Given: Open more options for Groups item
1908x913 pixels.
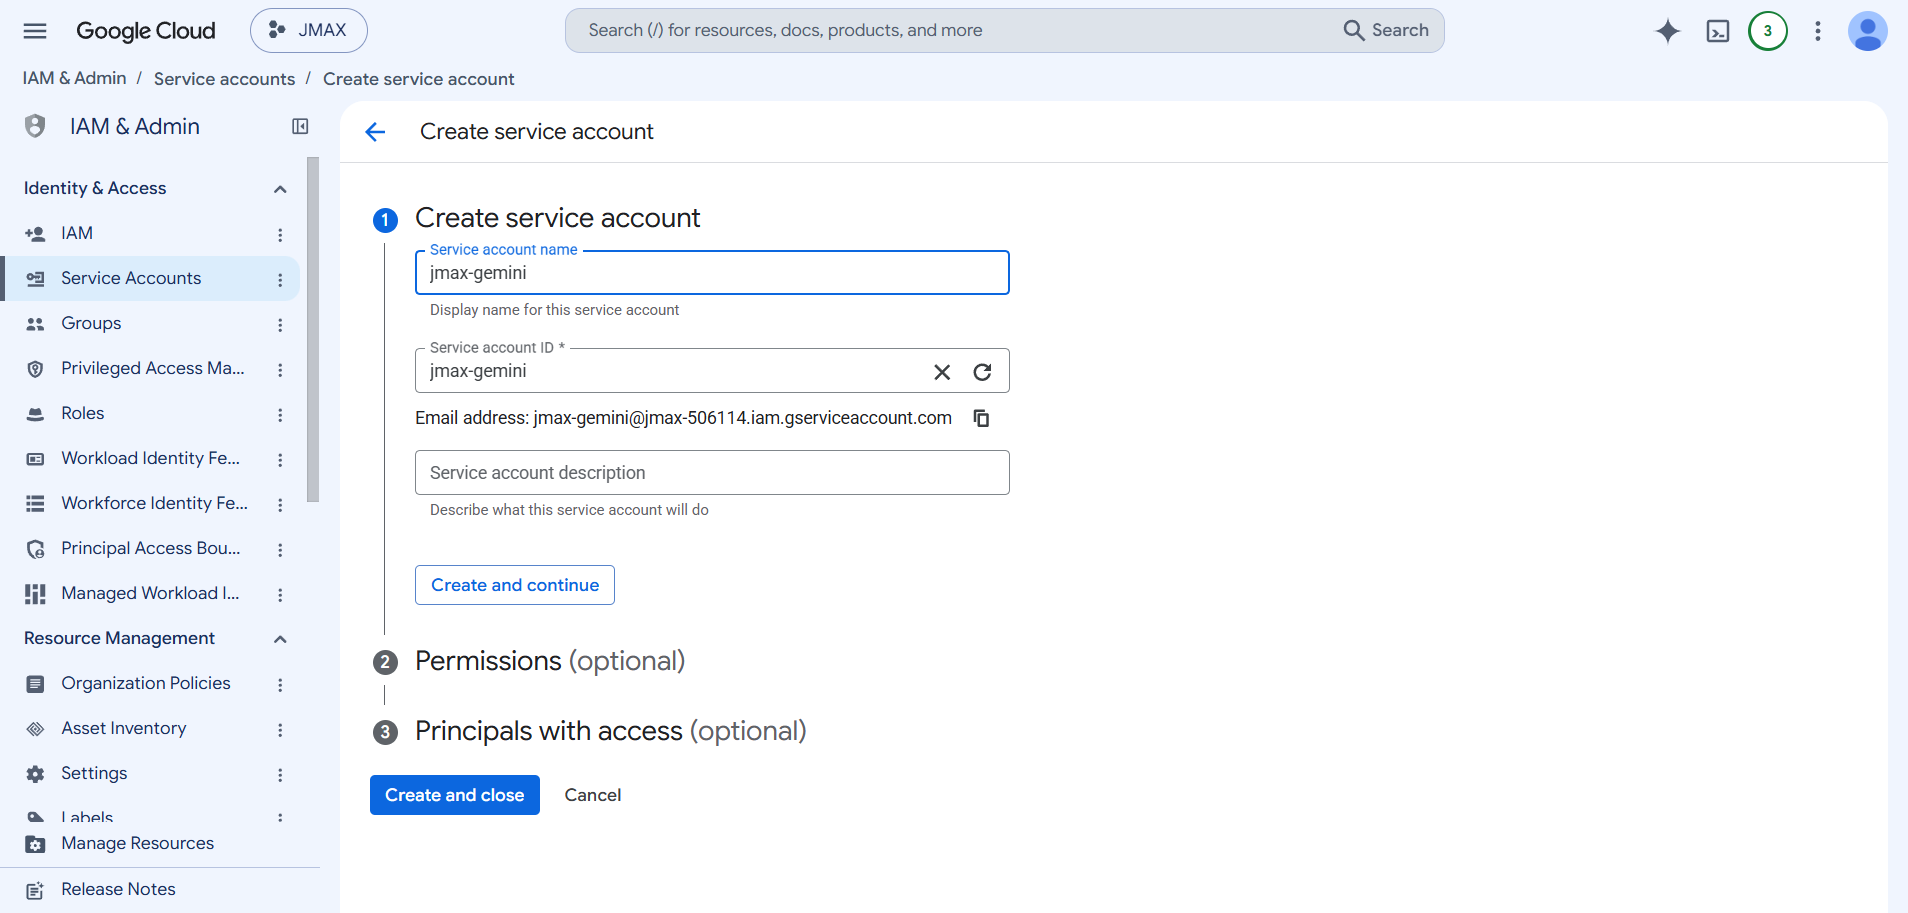Looking at the screenshot, I should tap(280, 324).
